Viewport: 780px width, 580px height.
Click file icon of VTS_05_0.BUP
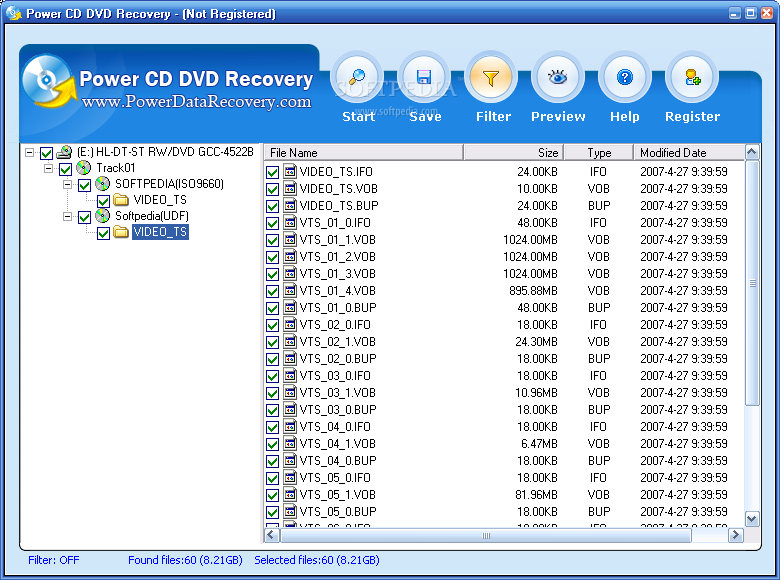tap(290, 511)
